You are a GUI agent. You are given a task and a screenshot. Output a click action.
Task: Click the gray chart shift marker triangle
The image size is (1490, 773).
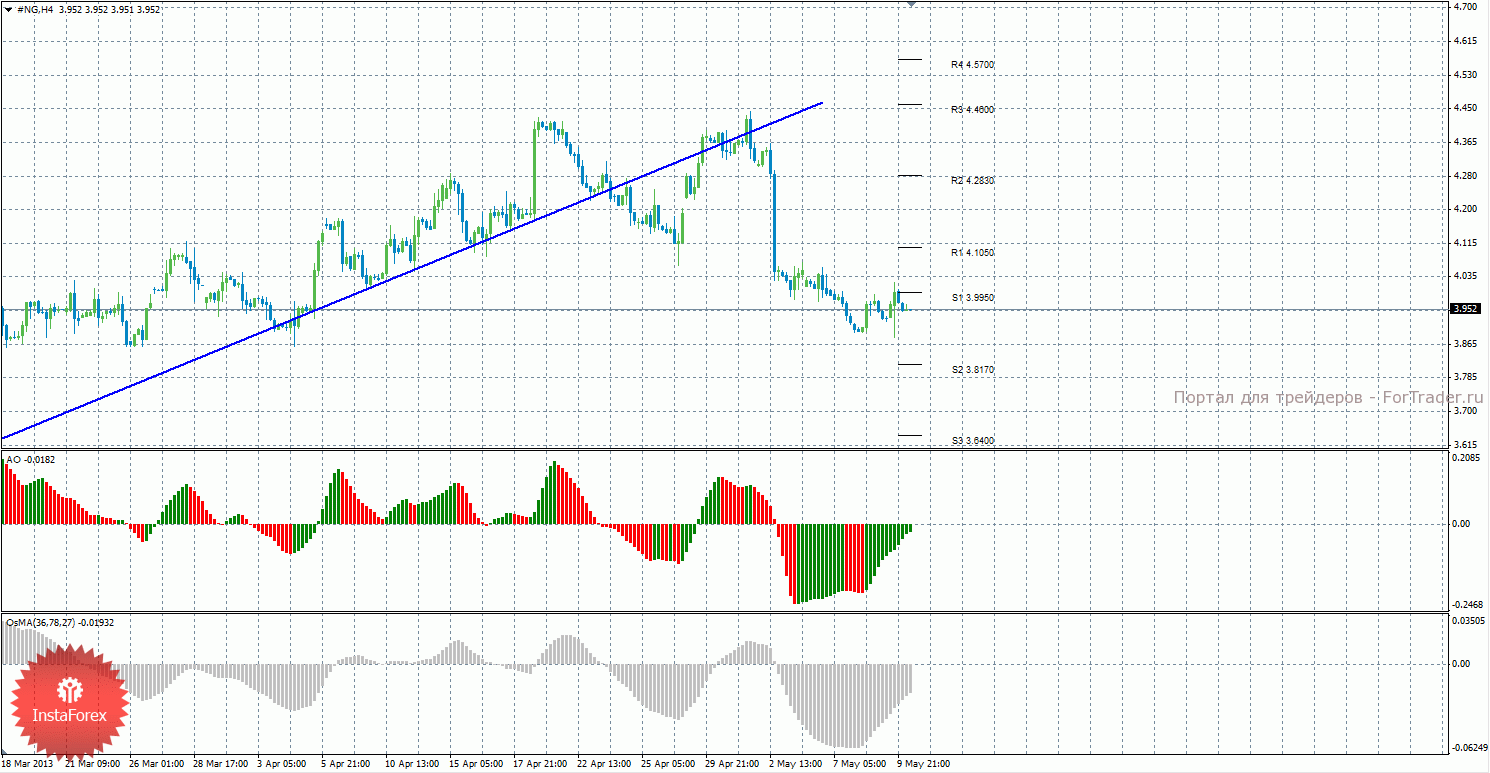[911, 4]
